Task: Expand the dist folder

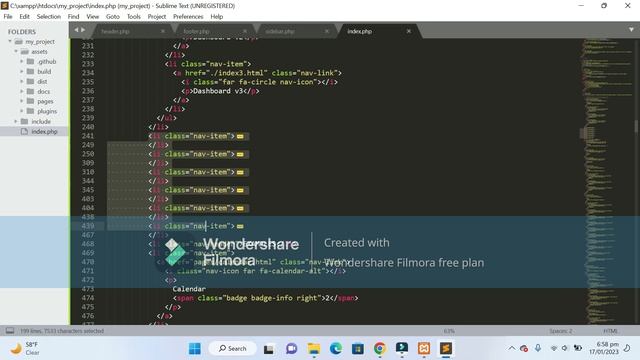Action: click(22, 81)
